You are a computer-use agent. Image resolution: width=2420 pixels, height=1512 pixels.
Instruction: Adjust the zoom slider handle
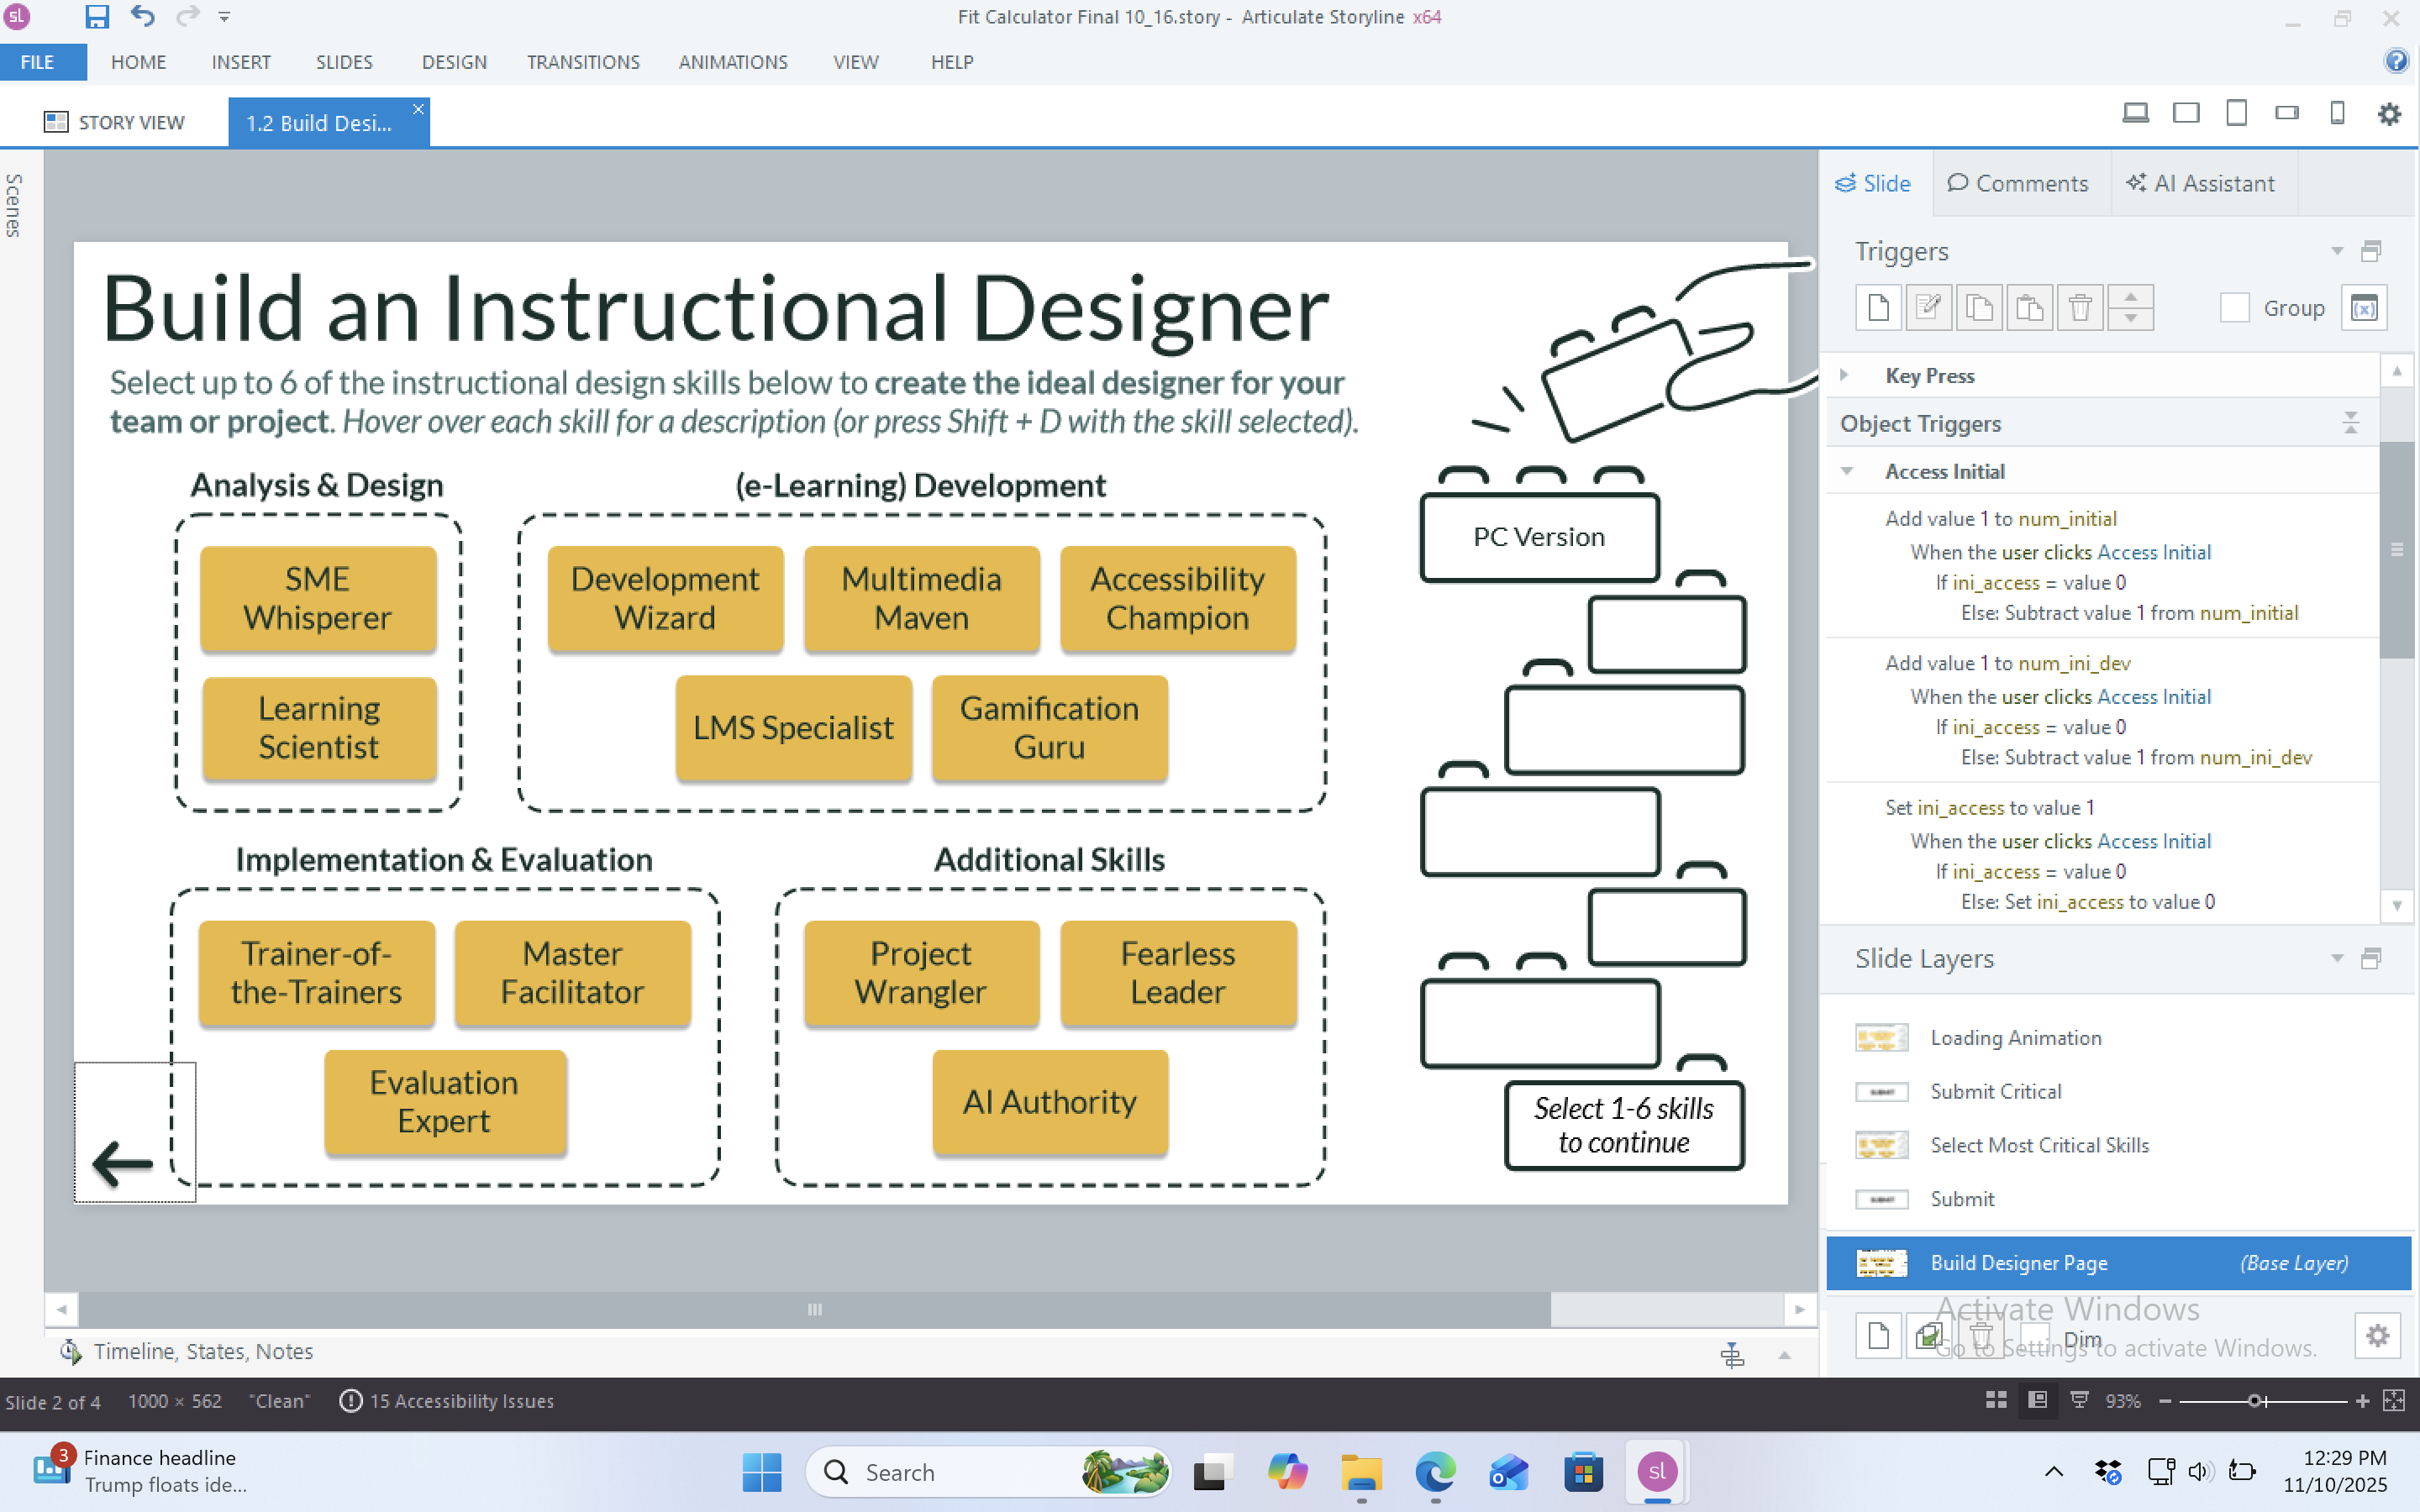[2255, 1401]
